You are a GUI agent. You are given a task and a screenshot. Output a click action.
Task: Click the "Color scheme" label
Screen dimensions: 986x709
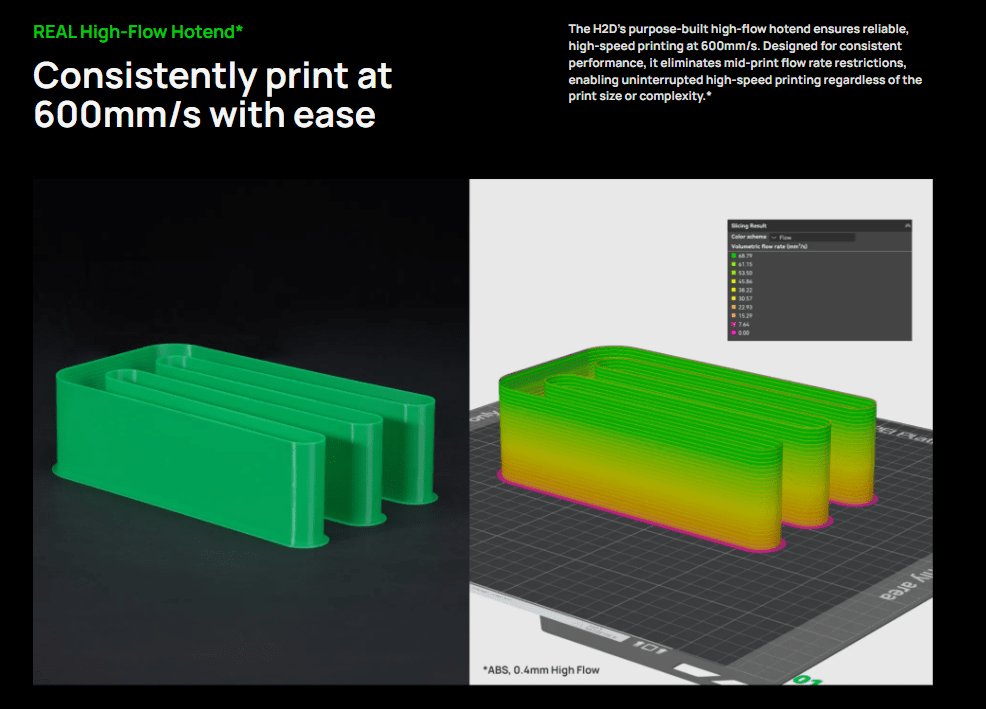point(748,237)
